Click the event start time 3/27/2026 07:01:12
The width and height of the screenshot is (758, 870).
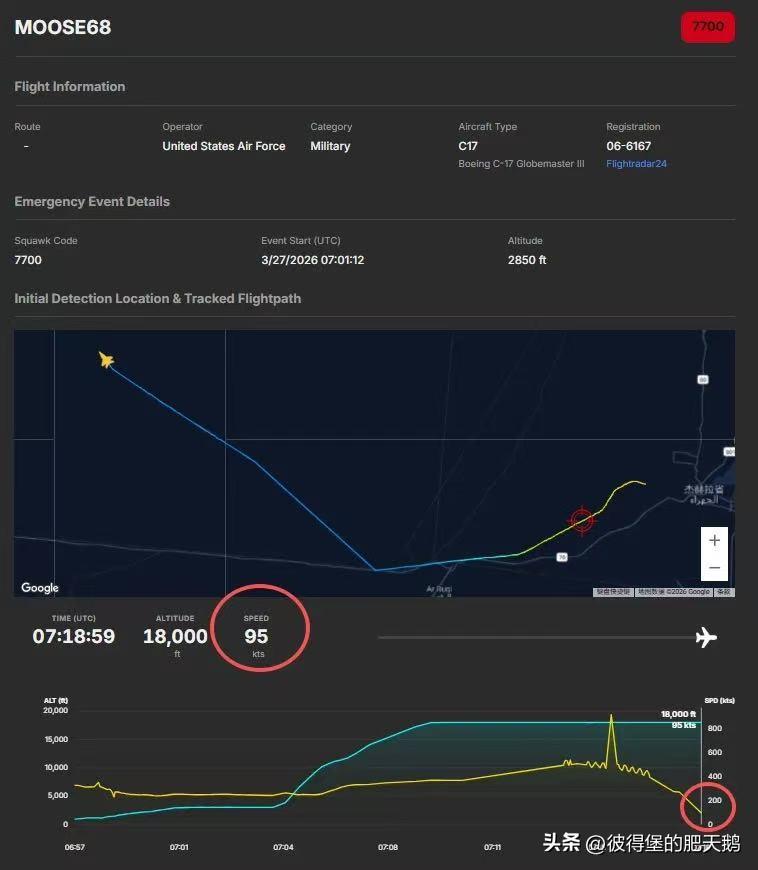click(x=312, y=260)
